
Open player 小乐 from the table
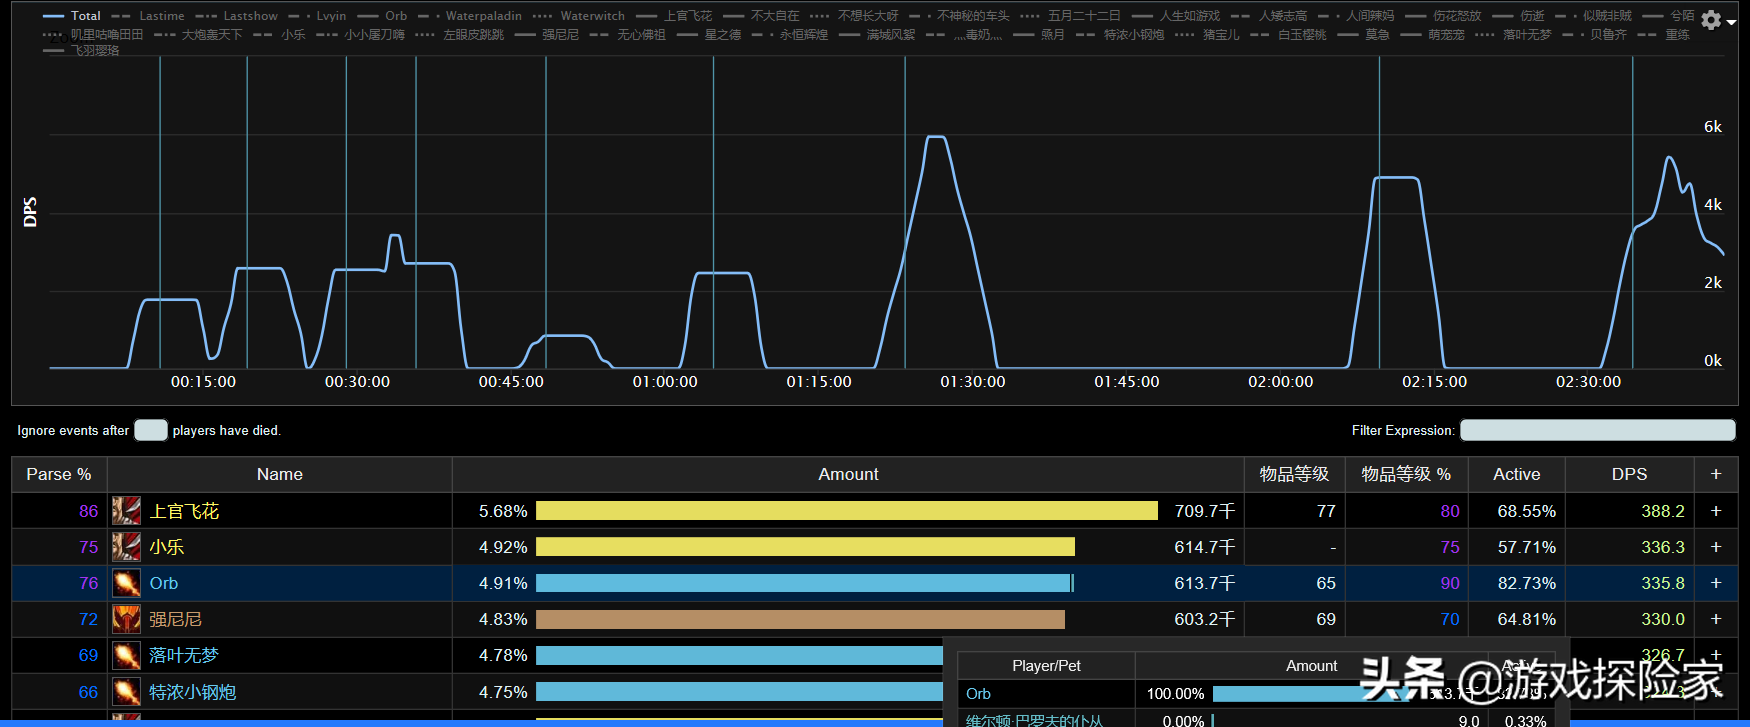pos(167,547)
